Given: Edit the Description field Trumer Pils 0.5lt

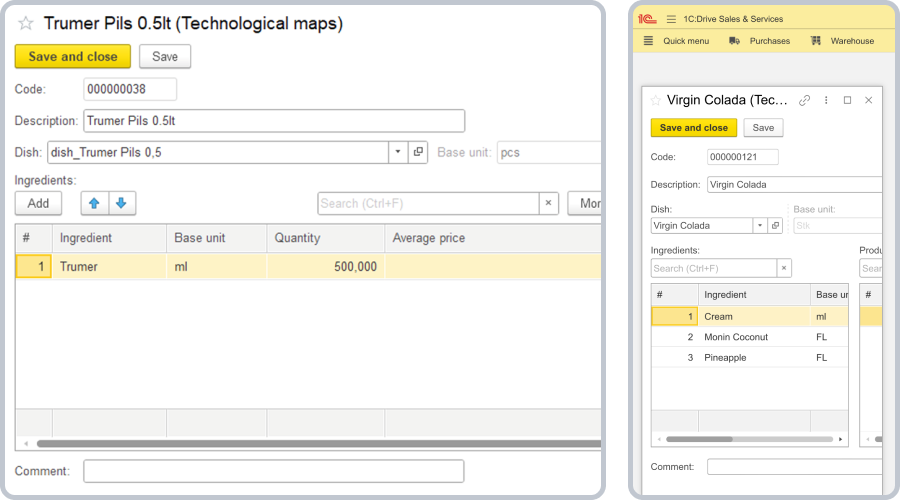Looking at the screenshot, I should click(274, 121).
